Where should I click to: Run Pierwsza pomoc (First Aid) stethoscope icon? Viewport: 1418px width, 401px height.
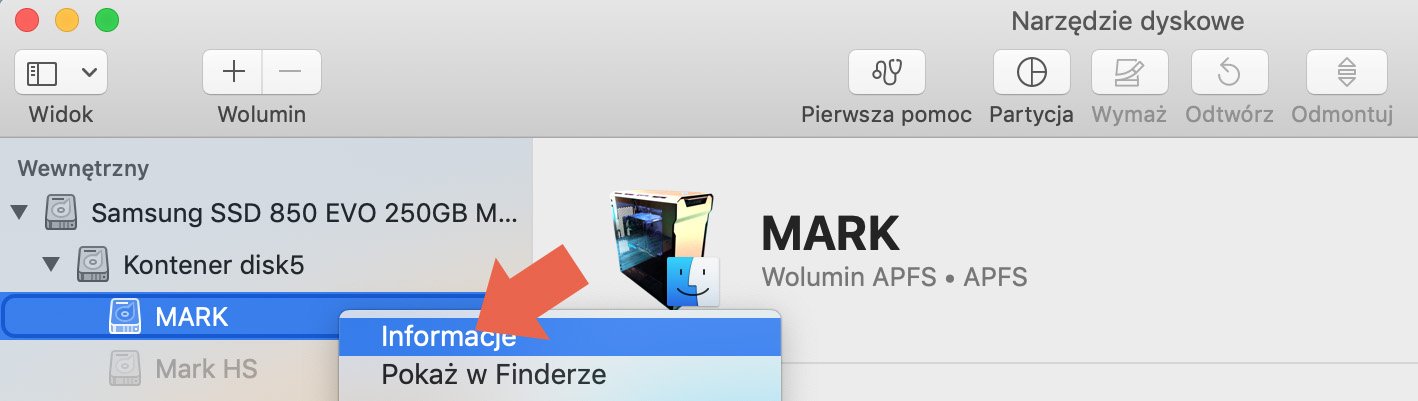tap(886, 72)
